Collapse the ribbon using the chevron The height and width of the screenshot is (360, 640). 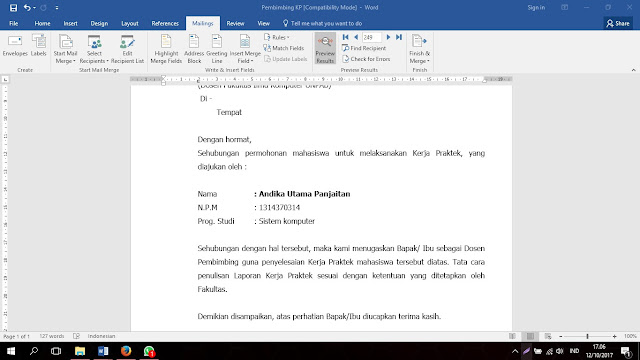click(633, 70)
